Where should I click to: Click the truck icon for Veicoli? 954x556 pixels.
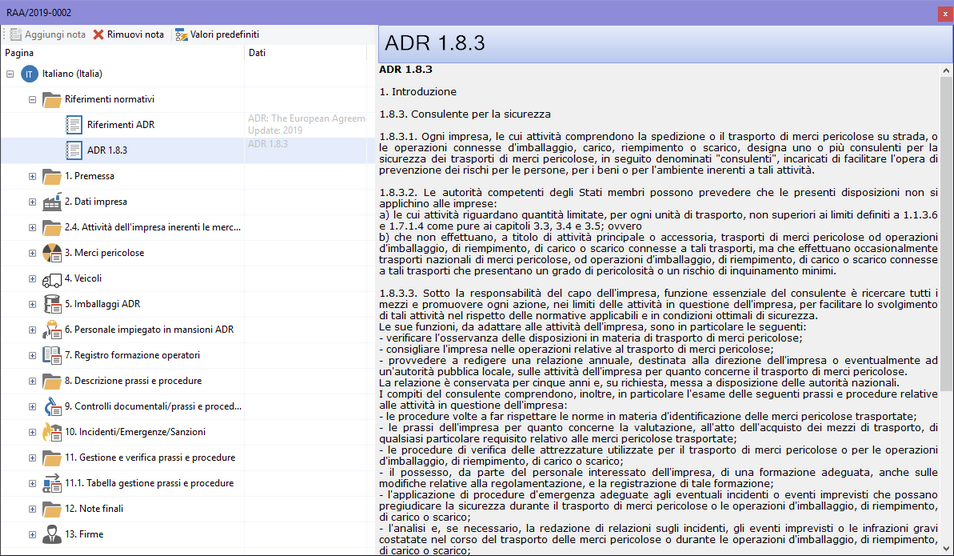coord(52,279)
